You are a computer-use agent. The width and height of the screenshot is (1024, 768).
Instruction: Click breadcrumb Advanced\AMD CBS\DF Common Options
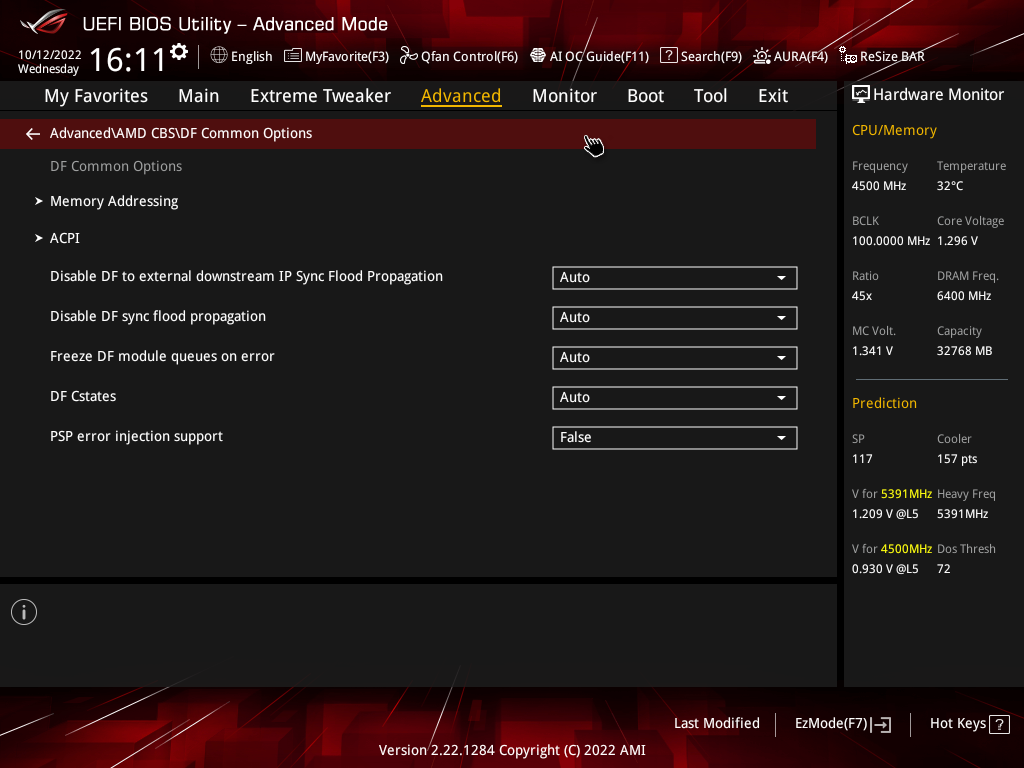pyautogui.click(x=181, y=133)
